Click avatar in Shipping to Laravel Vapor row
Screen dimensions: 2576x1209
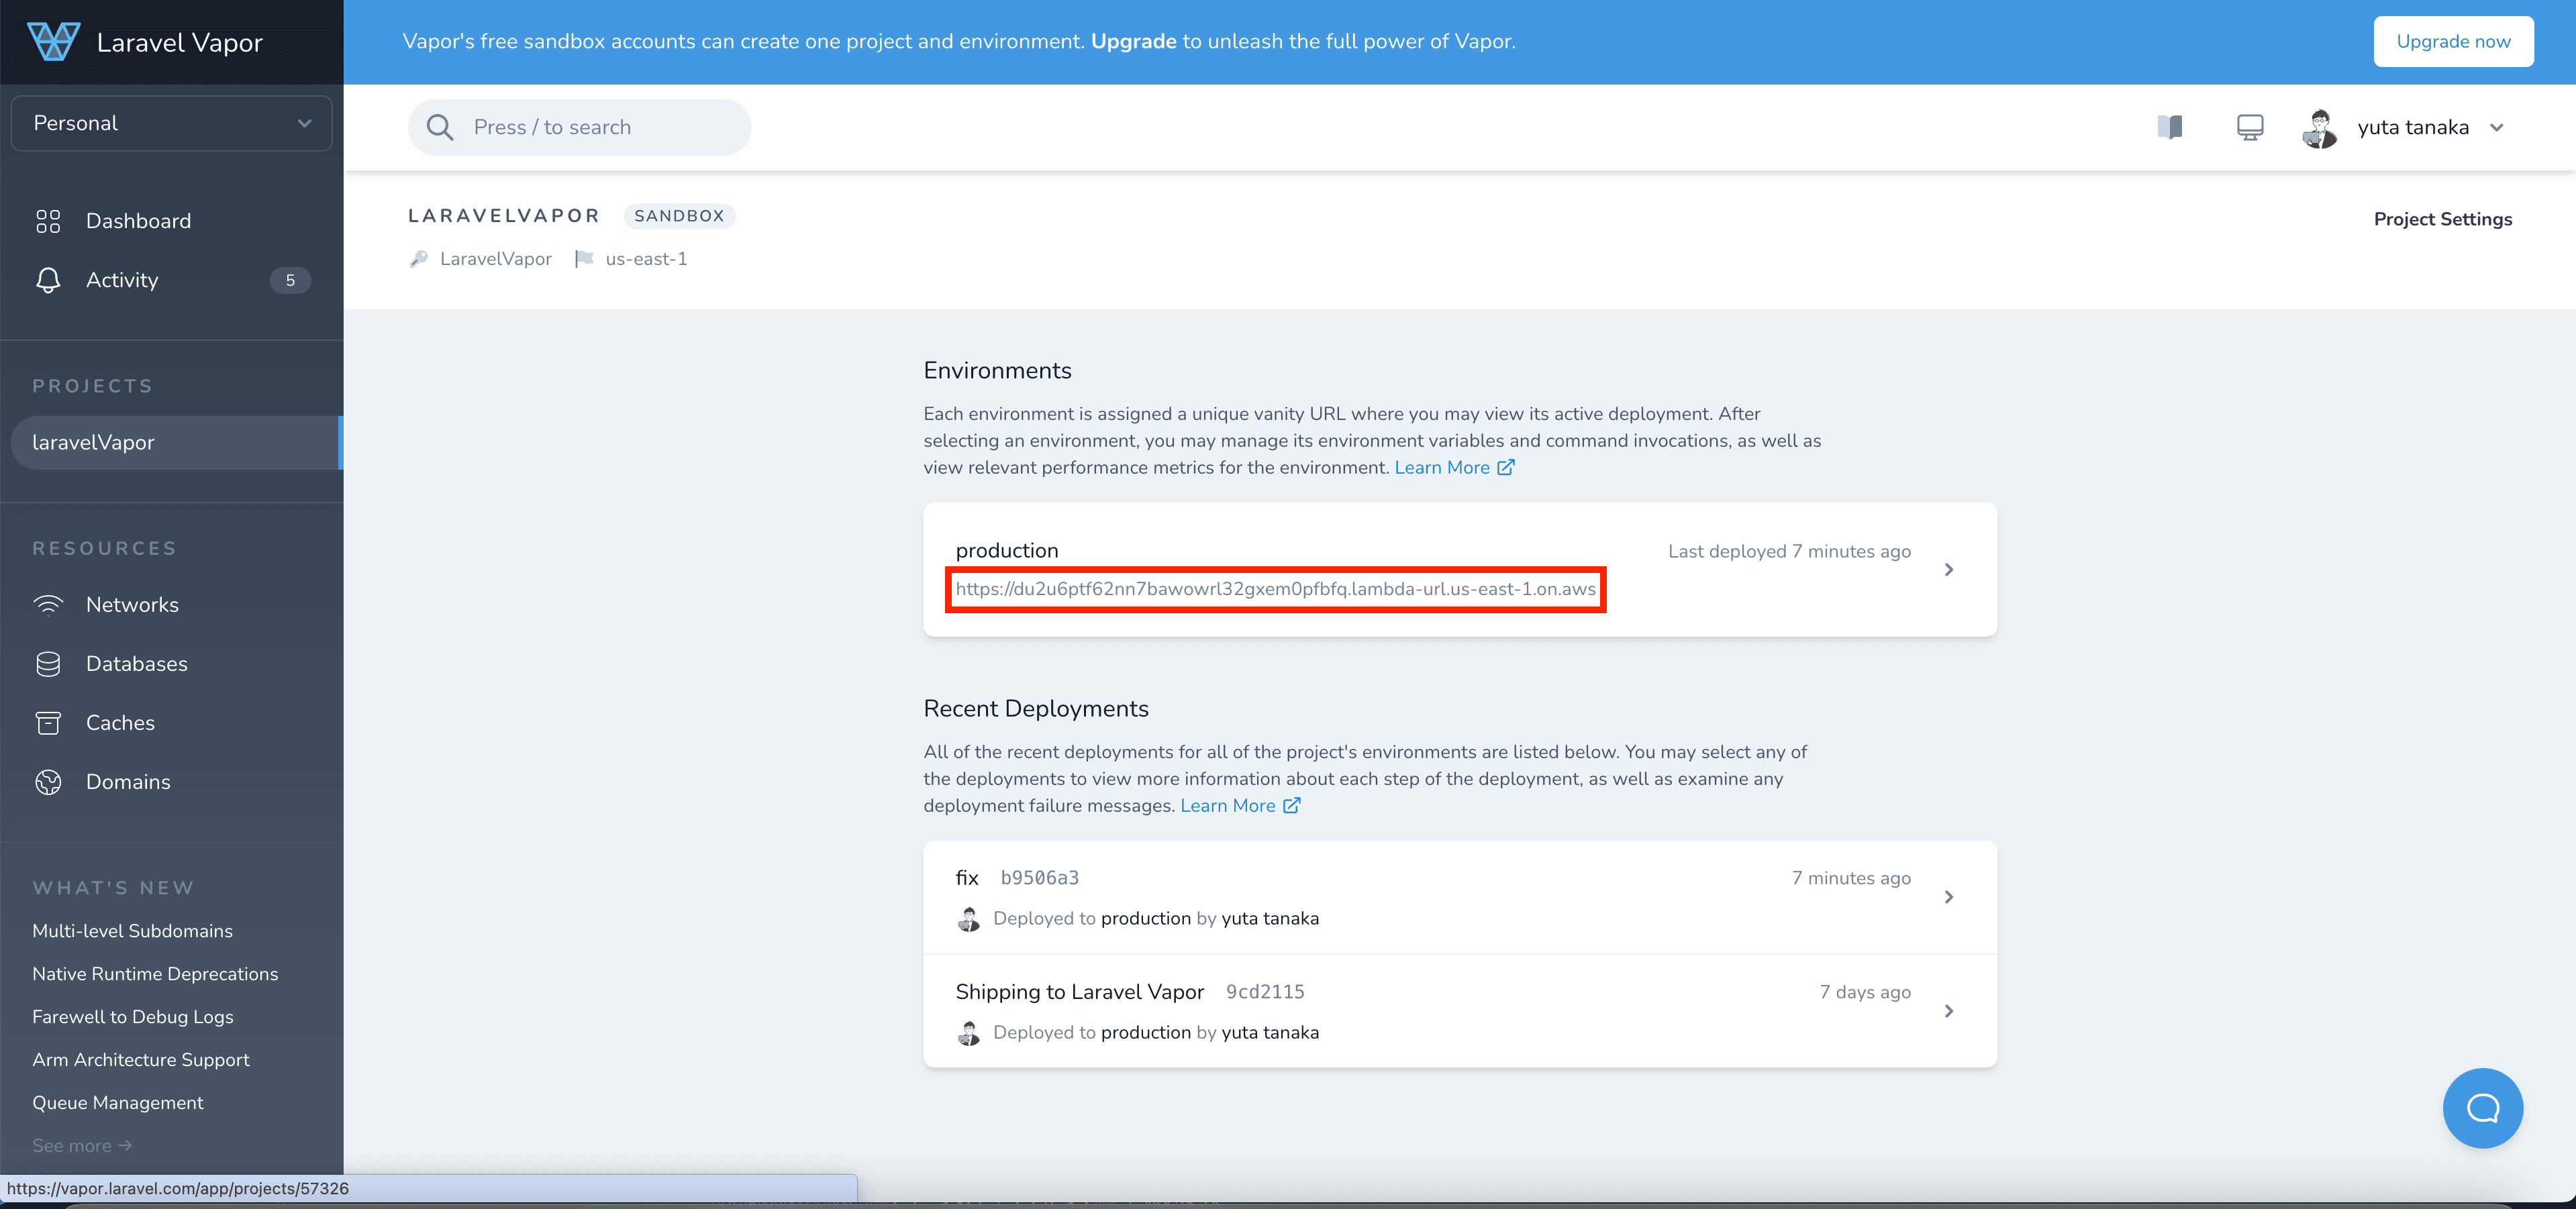click(x=968, y=1032)
